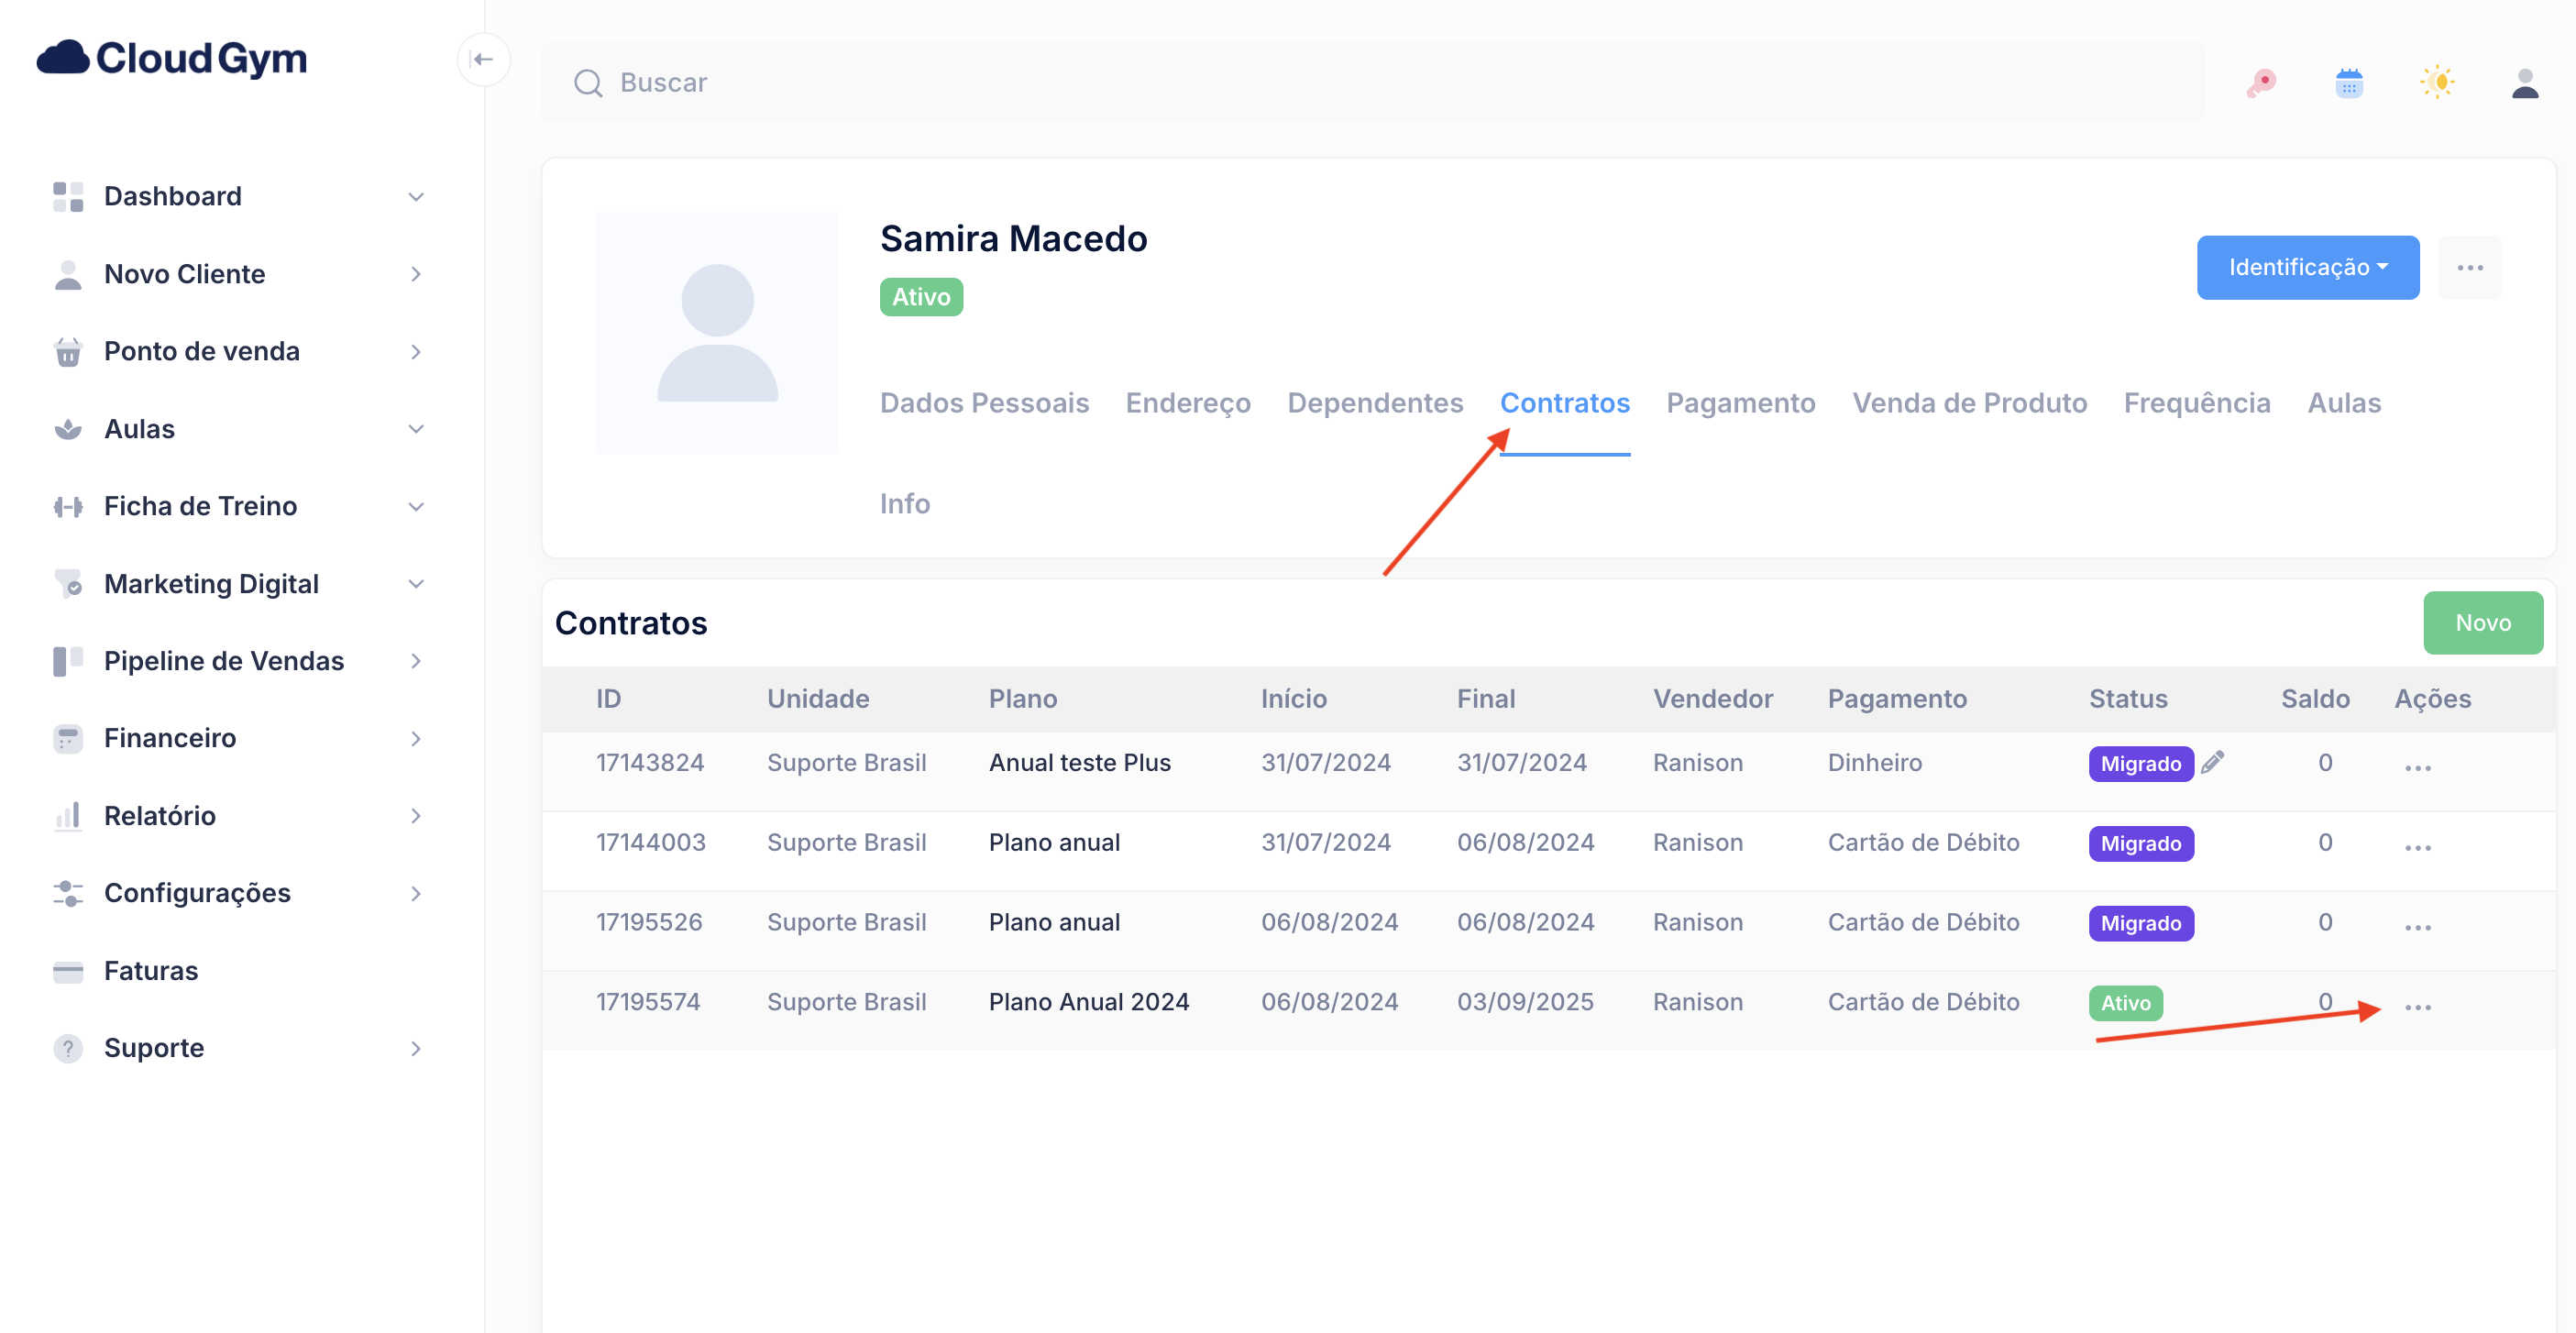
Task: Switch to the Pagamento tab
Action: tap(1740, 403)
